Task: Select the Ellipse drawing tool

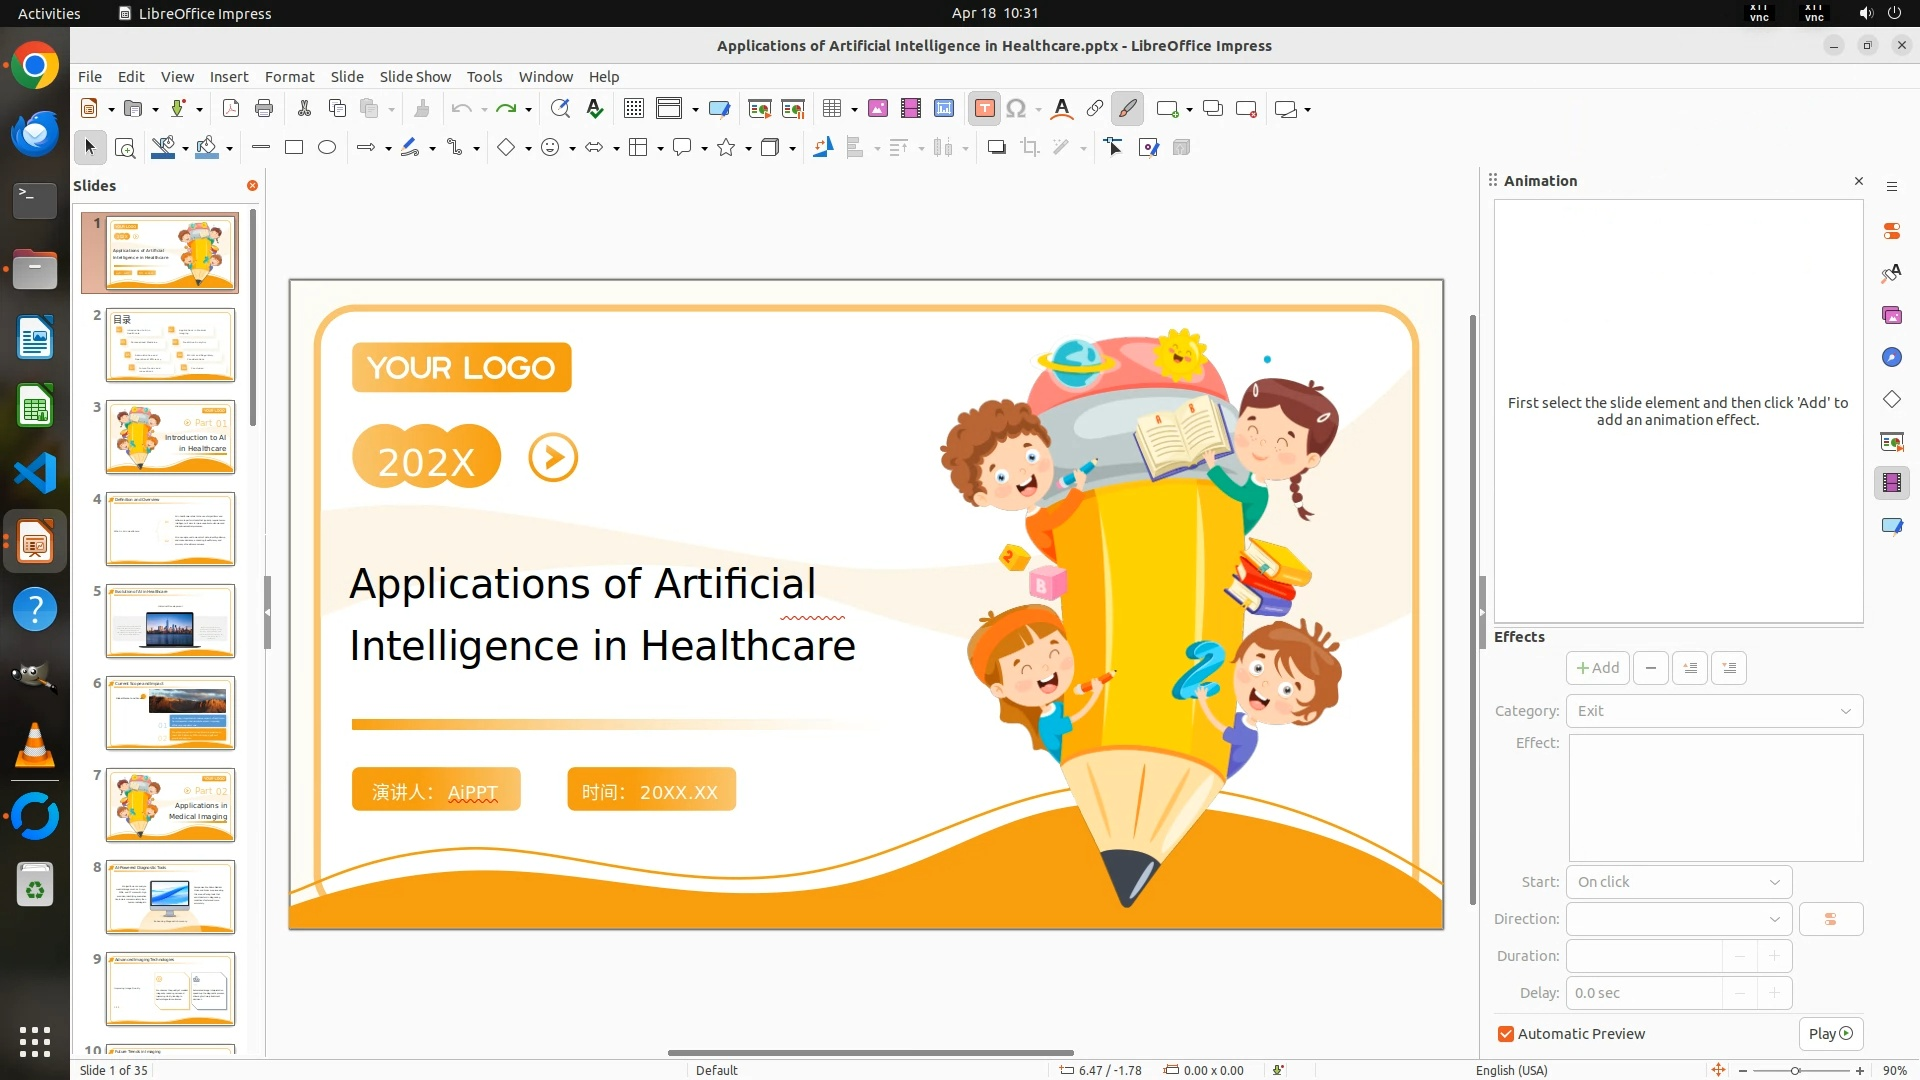Action: [327, 148]
